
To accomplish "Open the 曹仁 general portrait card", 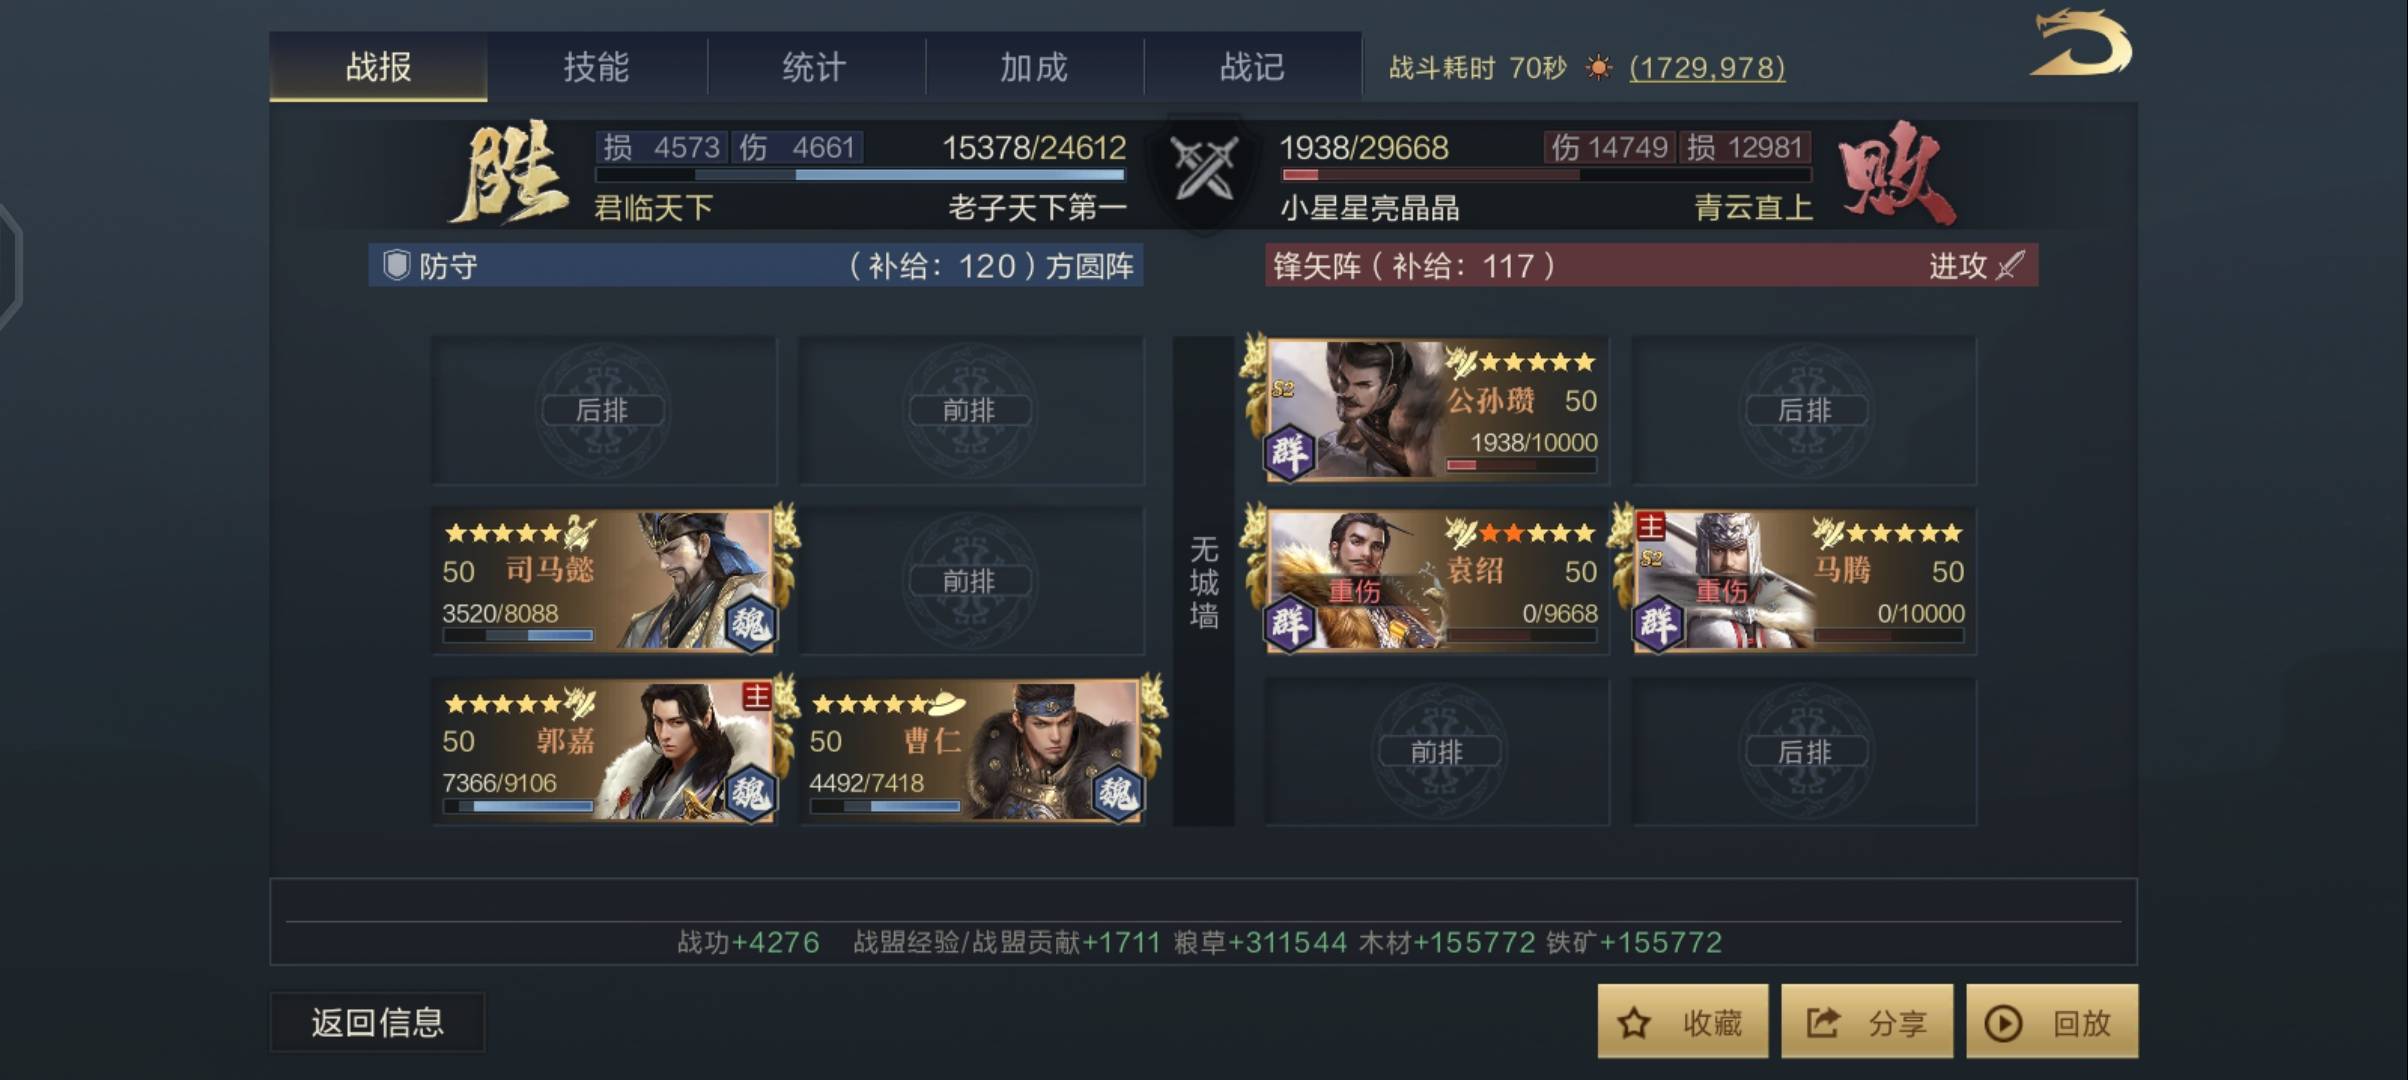I will [972, 751].
